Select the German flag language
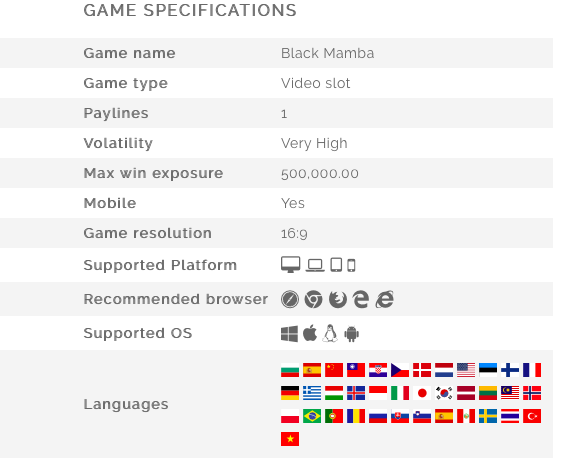 pyautogui.click(x=290, y=393)
